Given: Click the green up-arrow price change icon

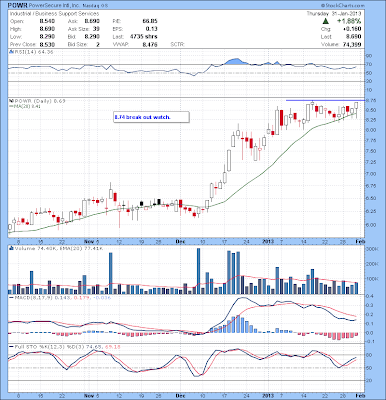Looking at the screenshot, I should 326,21.
